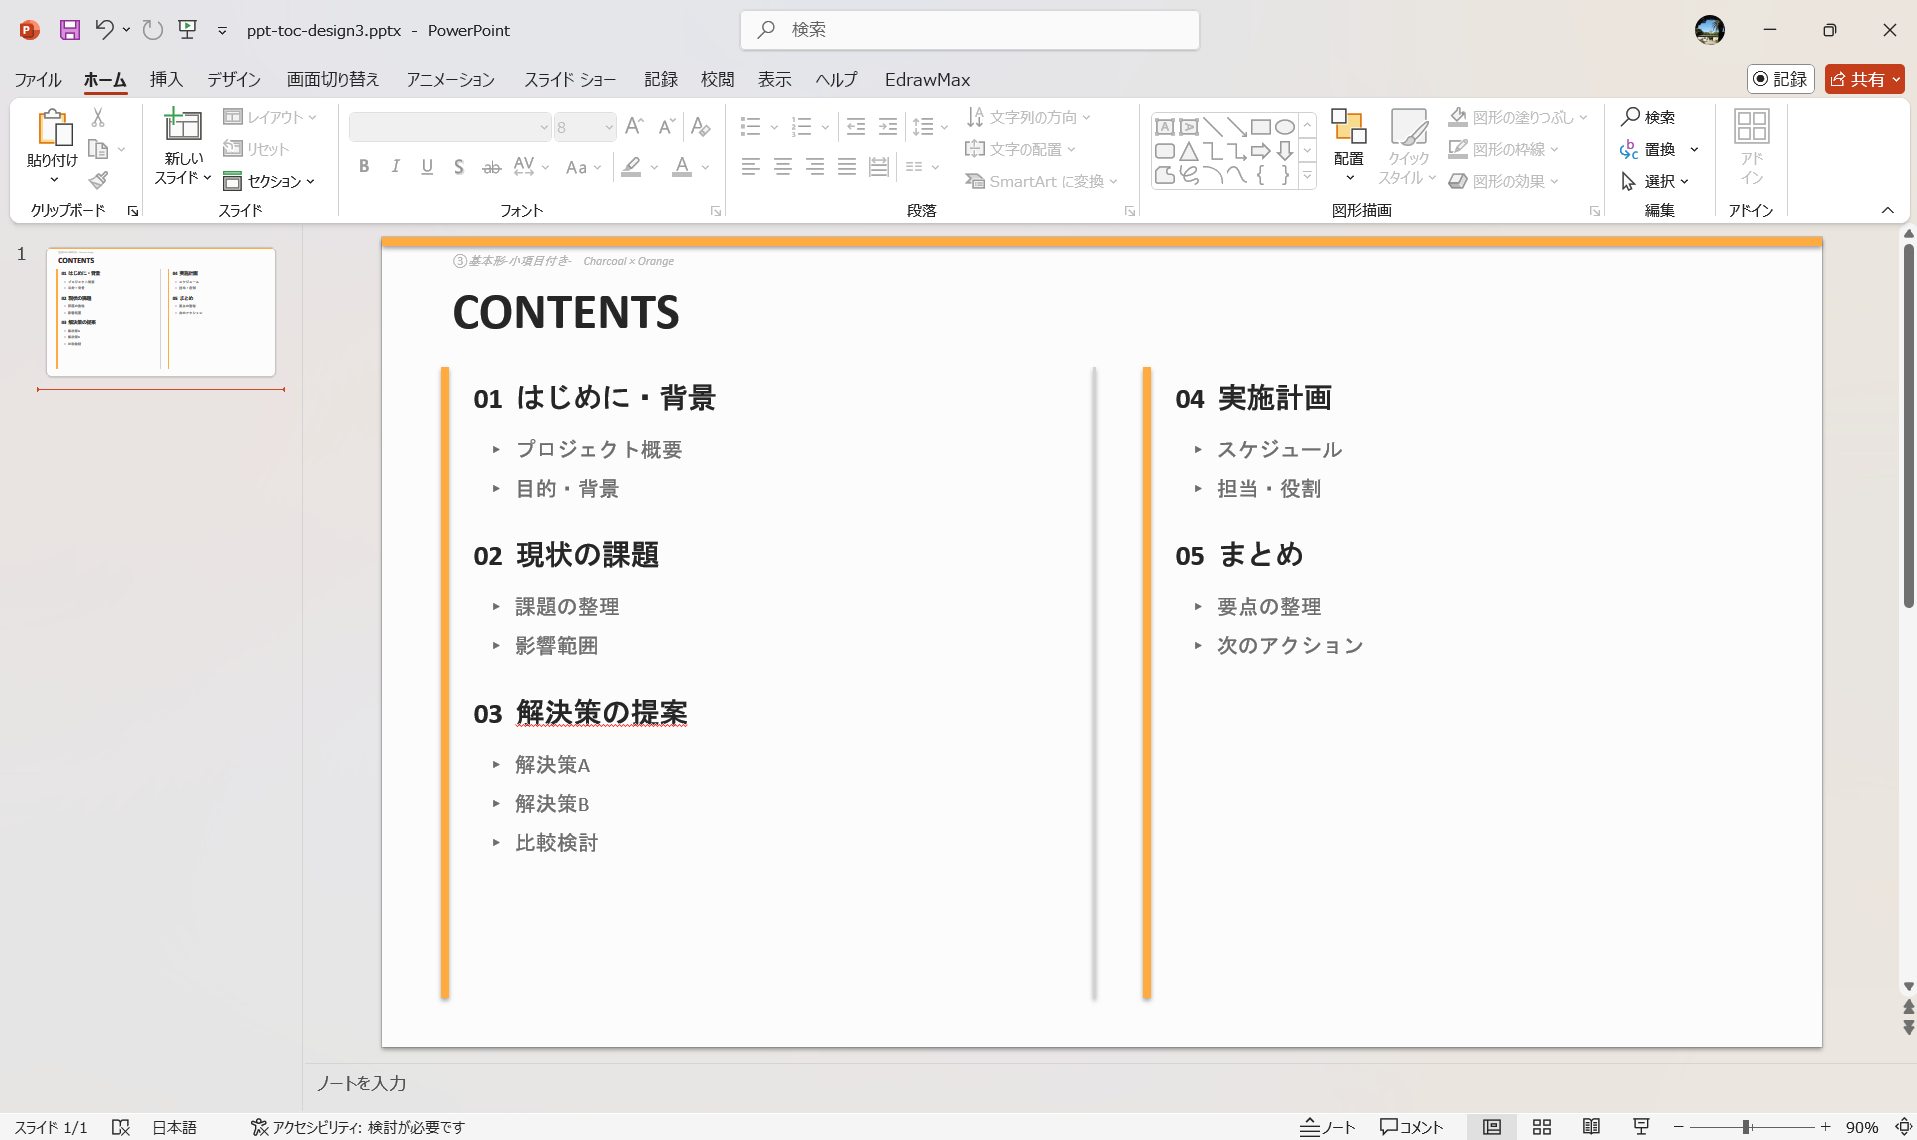Click the Share (共有) button
Screen dimensions: 1917x1140
click(x=1864, y=79)
